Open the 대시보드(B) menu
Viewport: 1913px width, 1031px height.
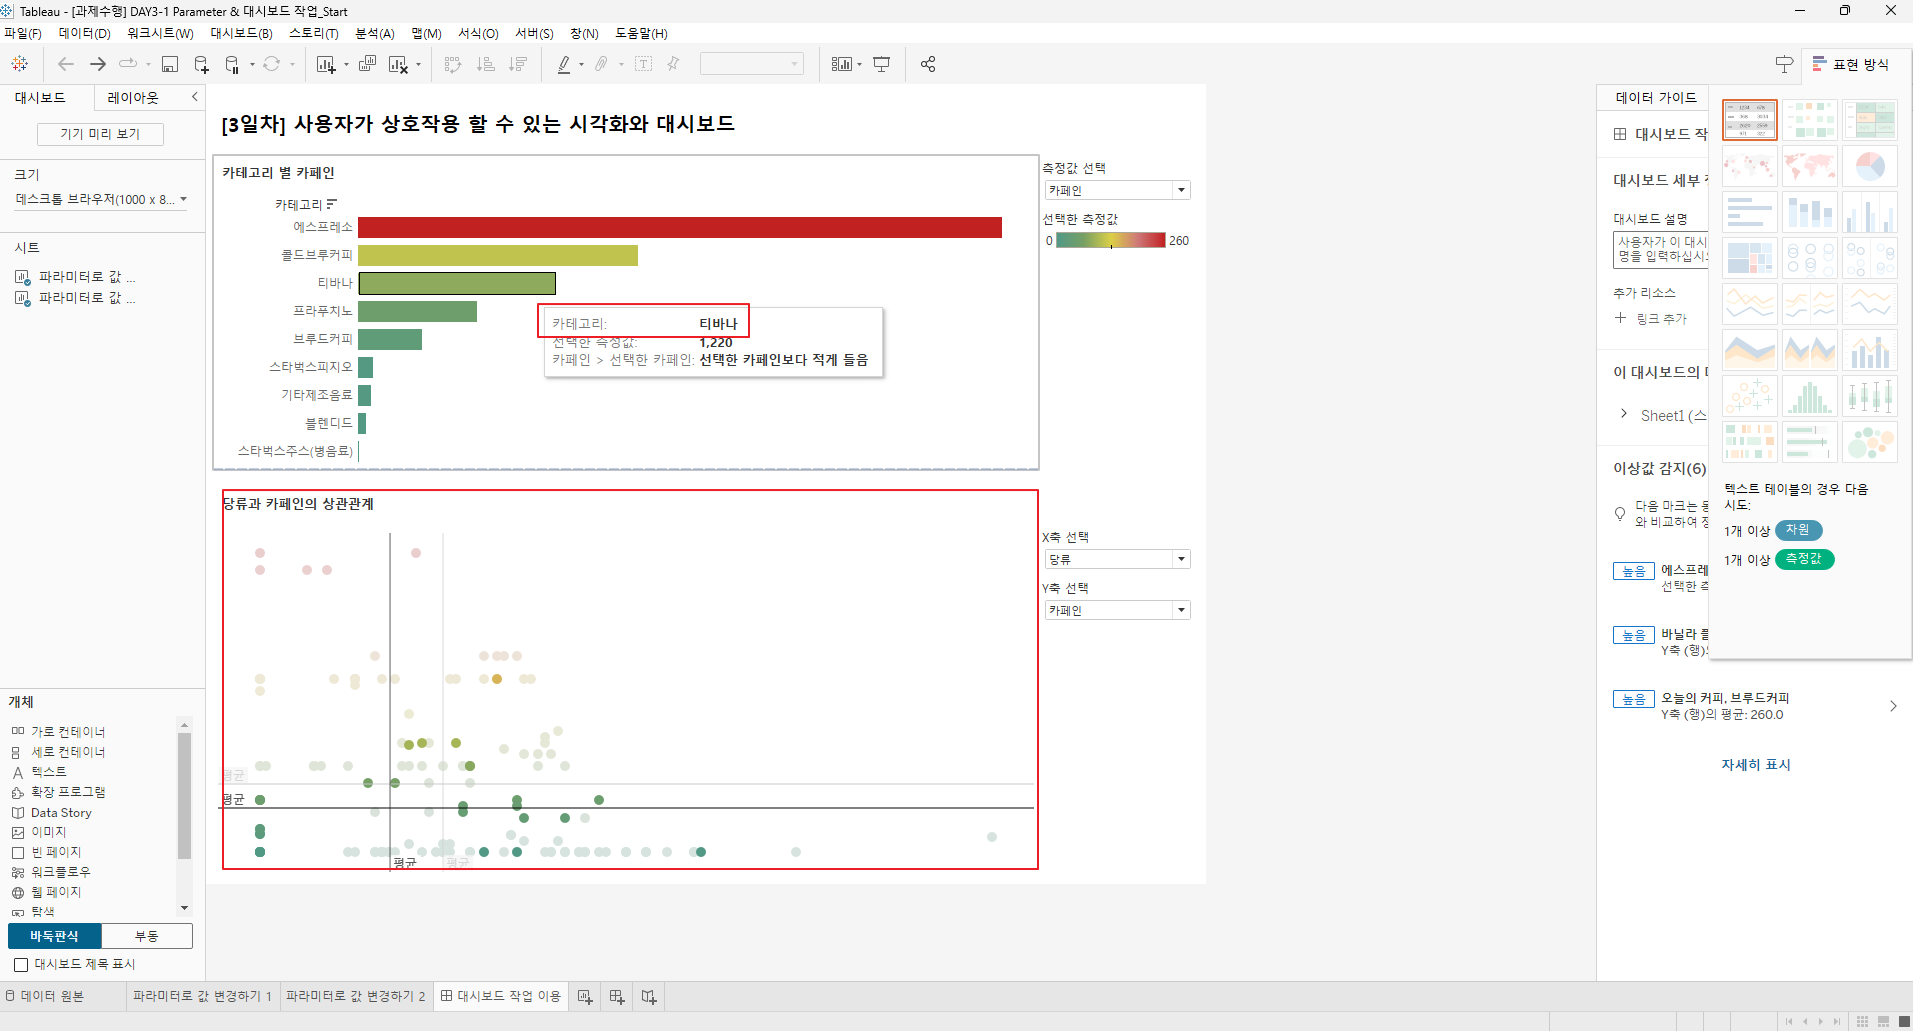[x=241, y=33]
